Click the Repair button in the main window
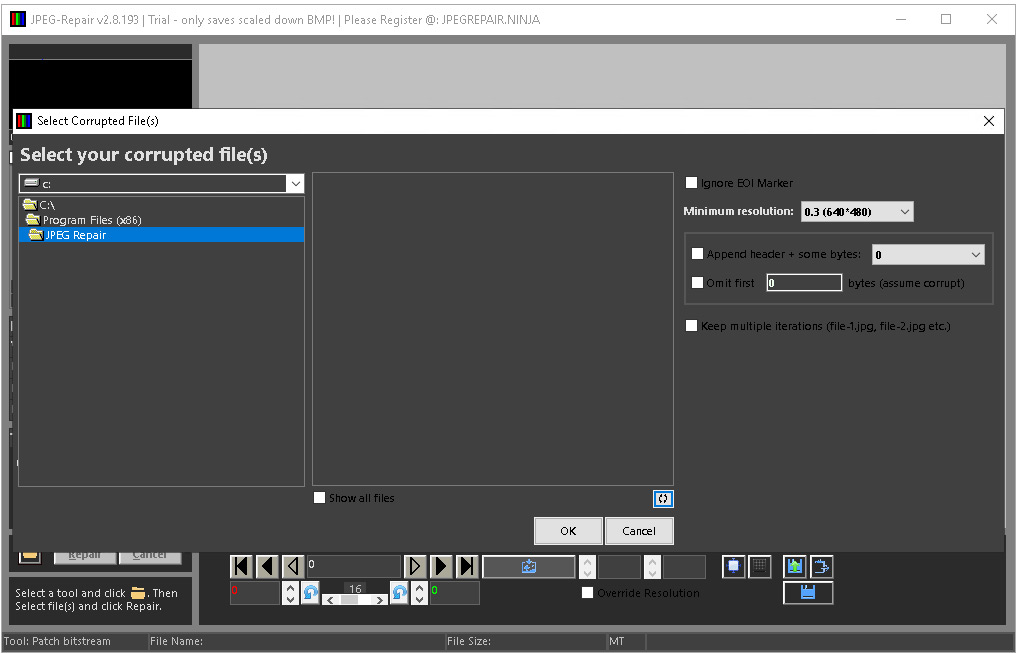 [84, 557]
